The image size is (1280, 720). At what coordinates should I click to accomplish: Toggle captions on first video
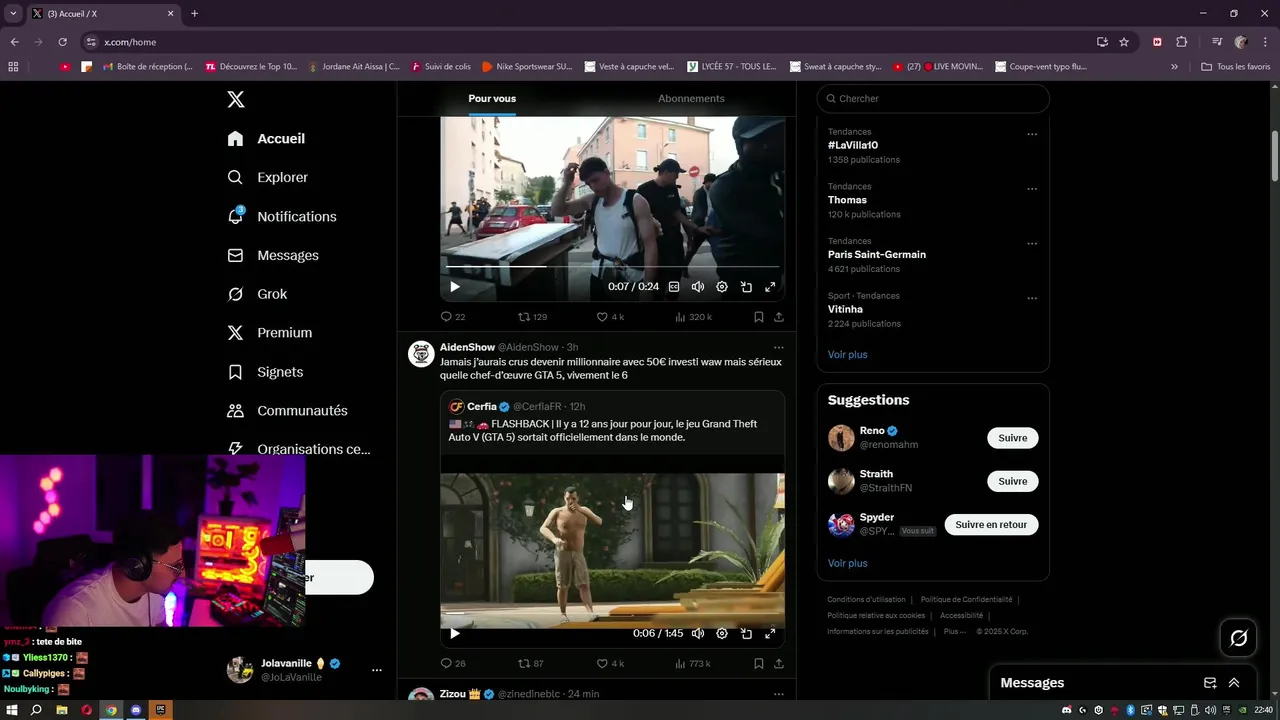(x=674, y=287)
